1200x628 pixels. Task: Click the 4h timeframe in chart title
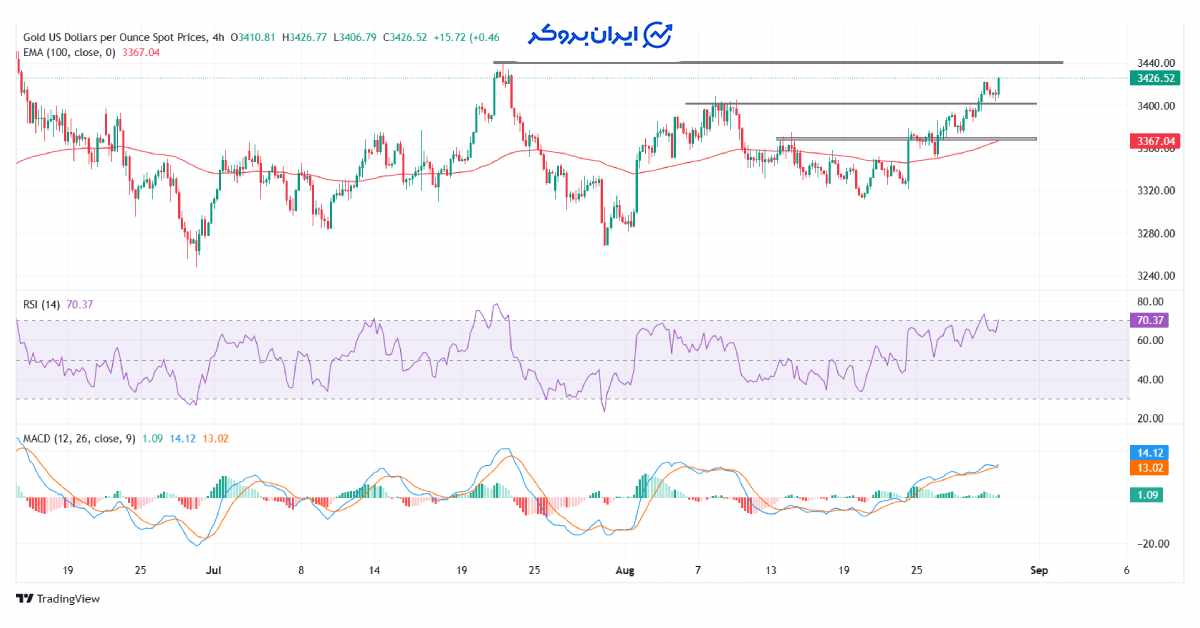pyautogui.click(x=218, y=38)
